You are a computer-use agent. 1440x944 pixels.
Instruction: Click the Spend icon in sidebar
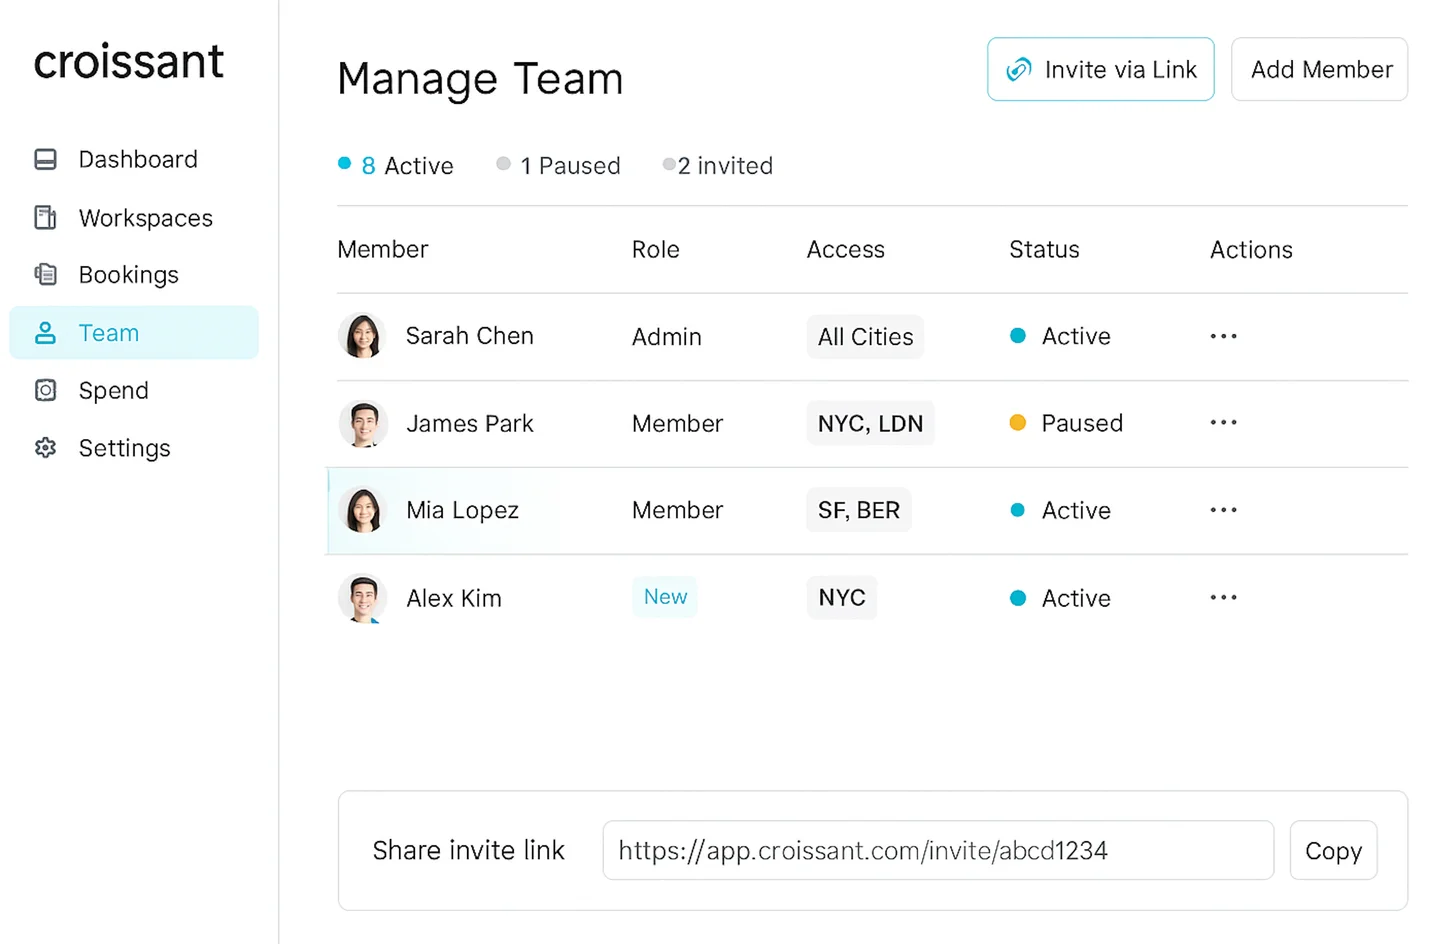tap(45, 390)
